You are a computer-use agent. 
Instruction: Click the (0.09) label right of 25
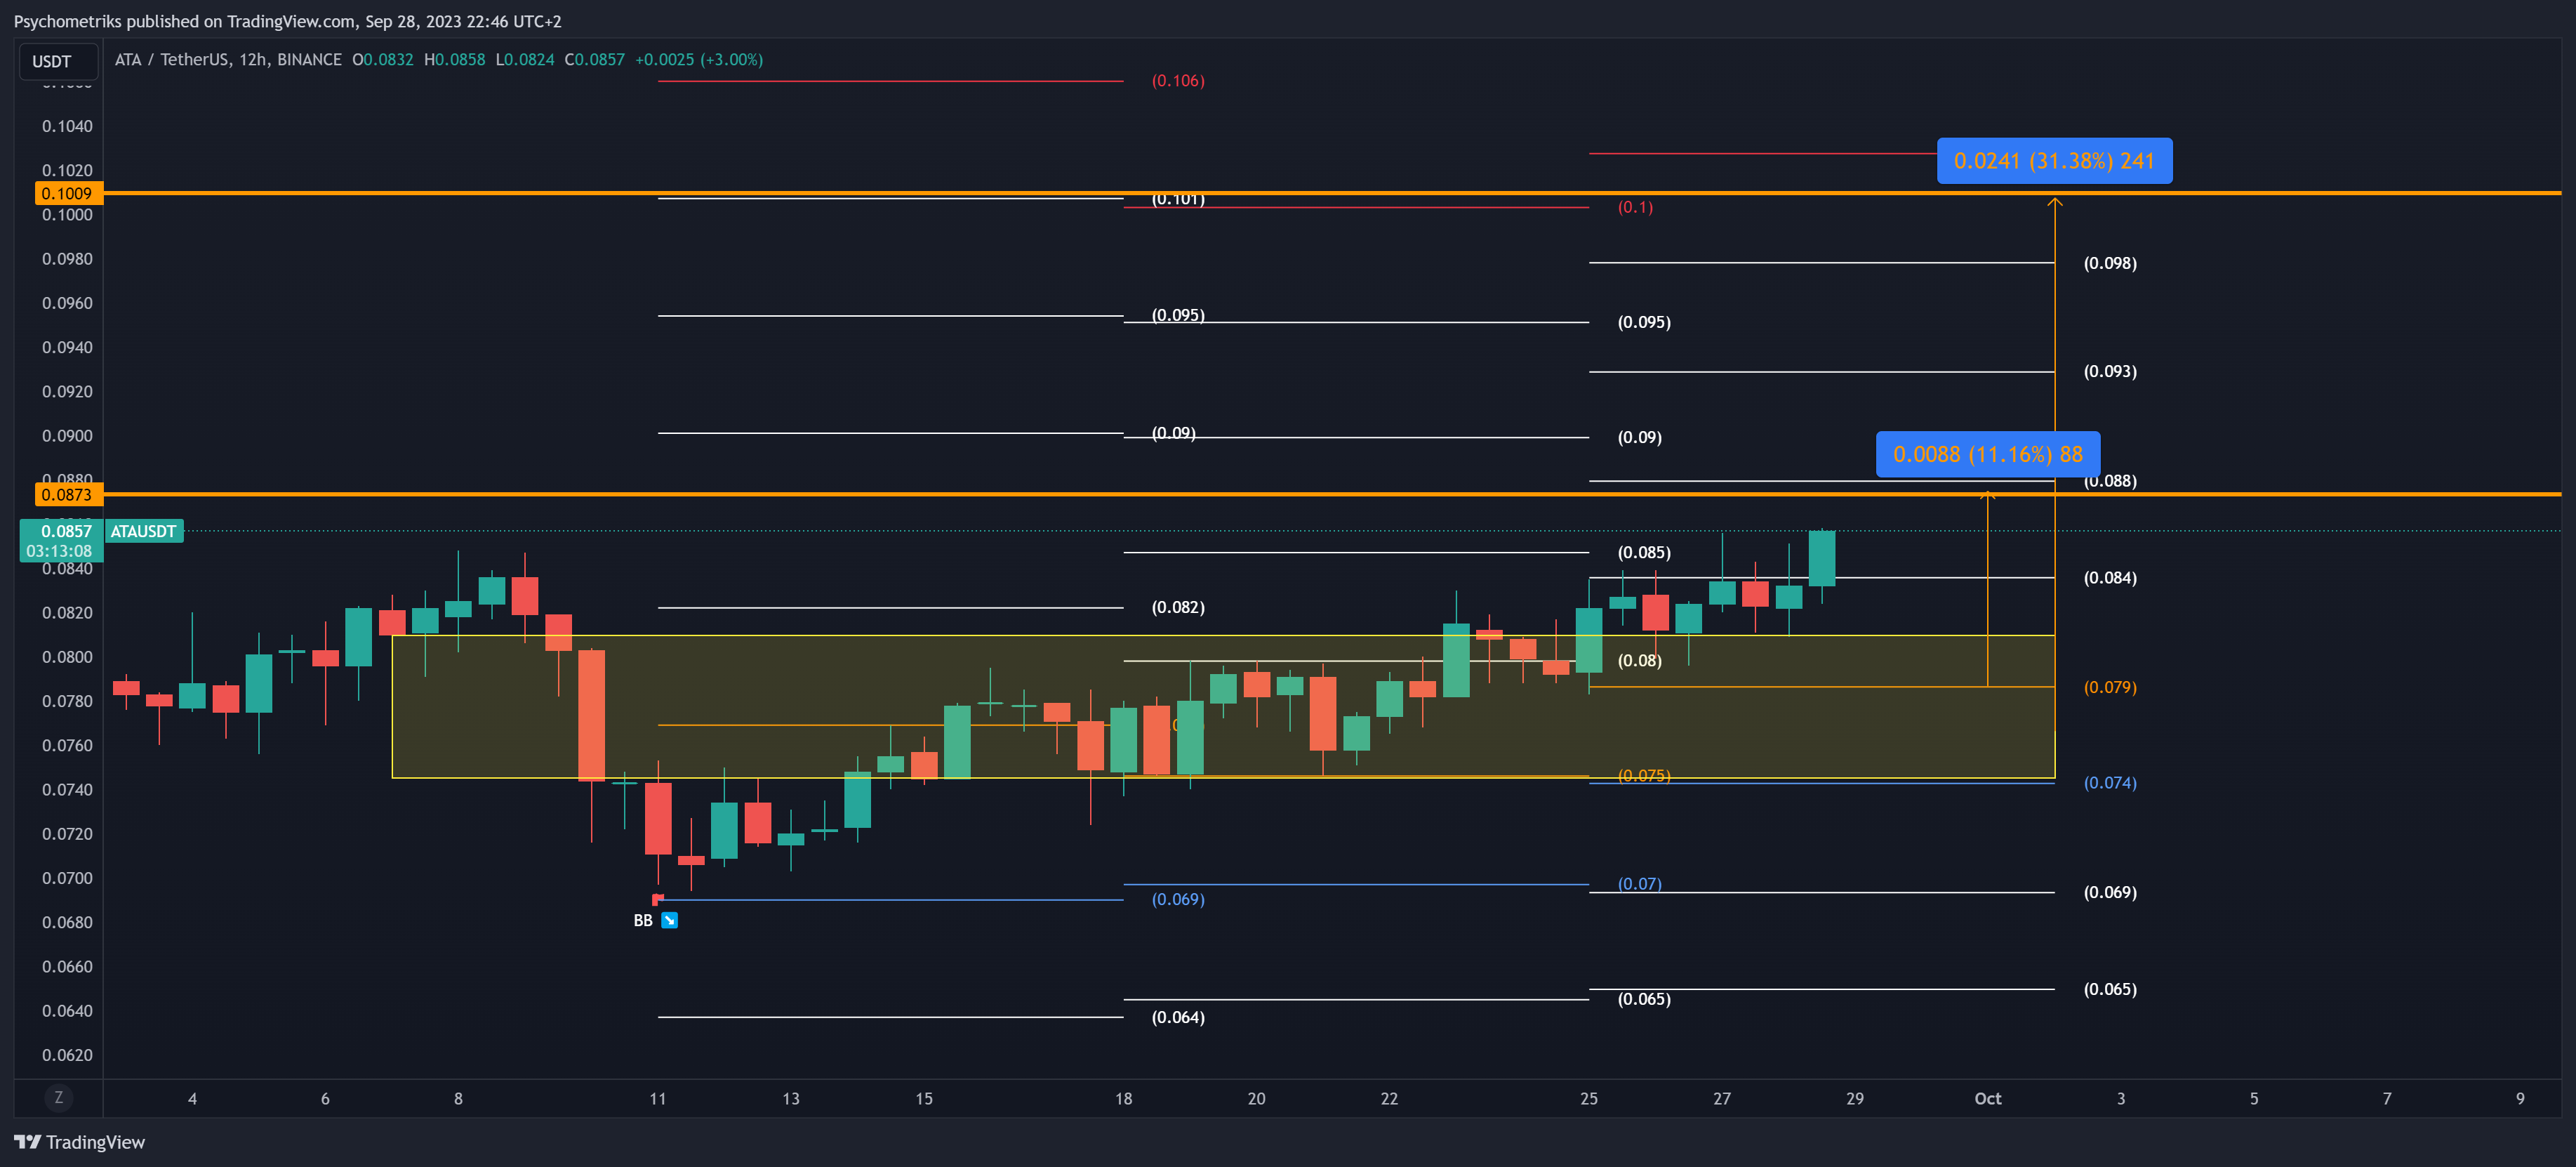1640,437
